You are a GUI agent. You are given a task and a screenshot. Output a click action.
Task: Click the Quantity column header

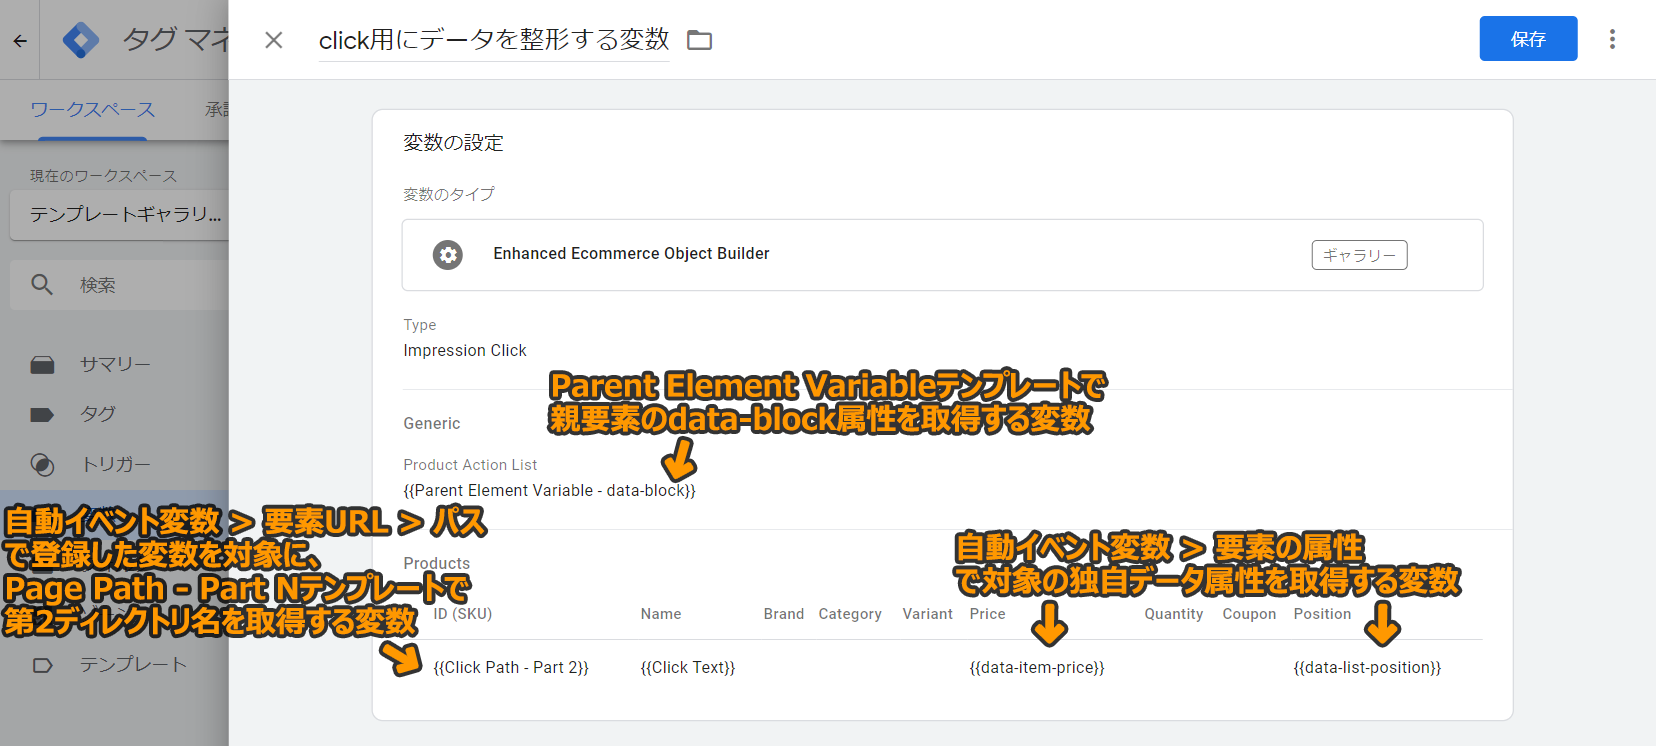1174,614
